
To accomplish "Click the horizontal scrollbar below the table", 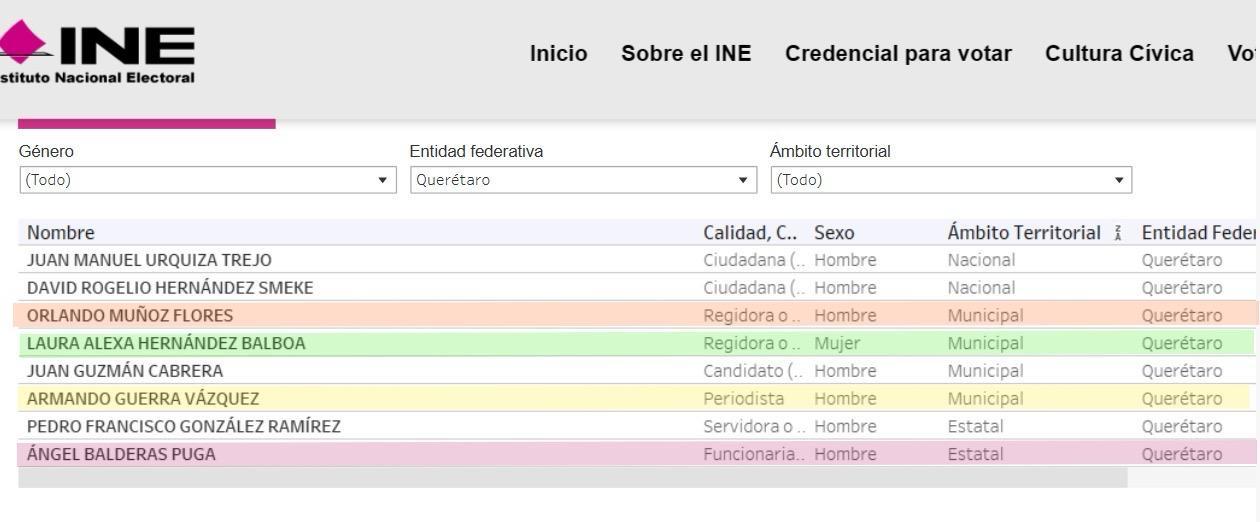I will (x=572, y=478).
